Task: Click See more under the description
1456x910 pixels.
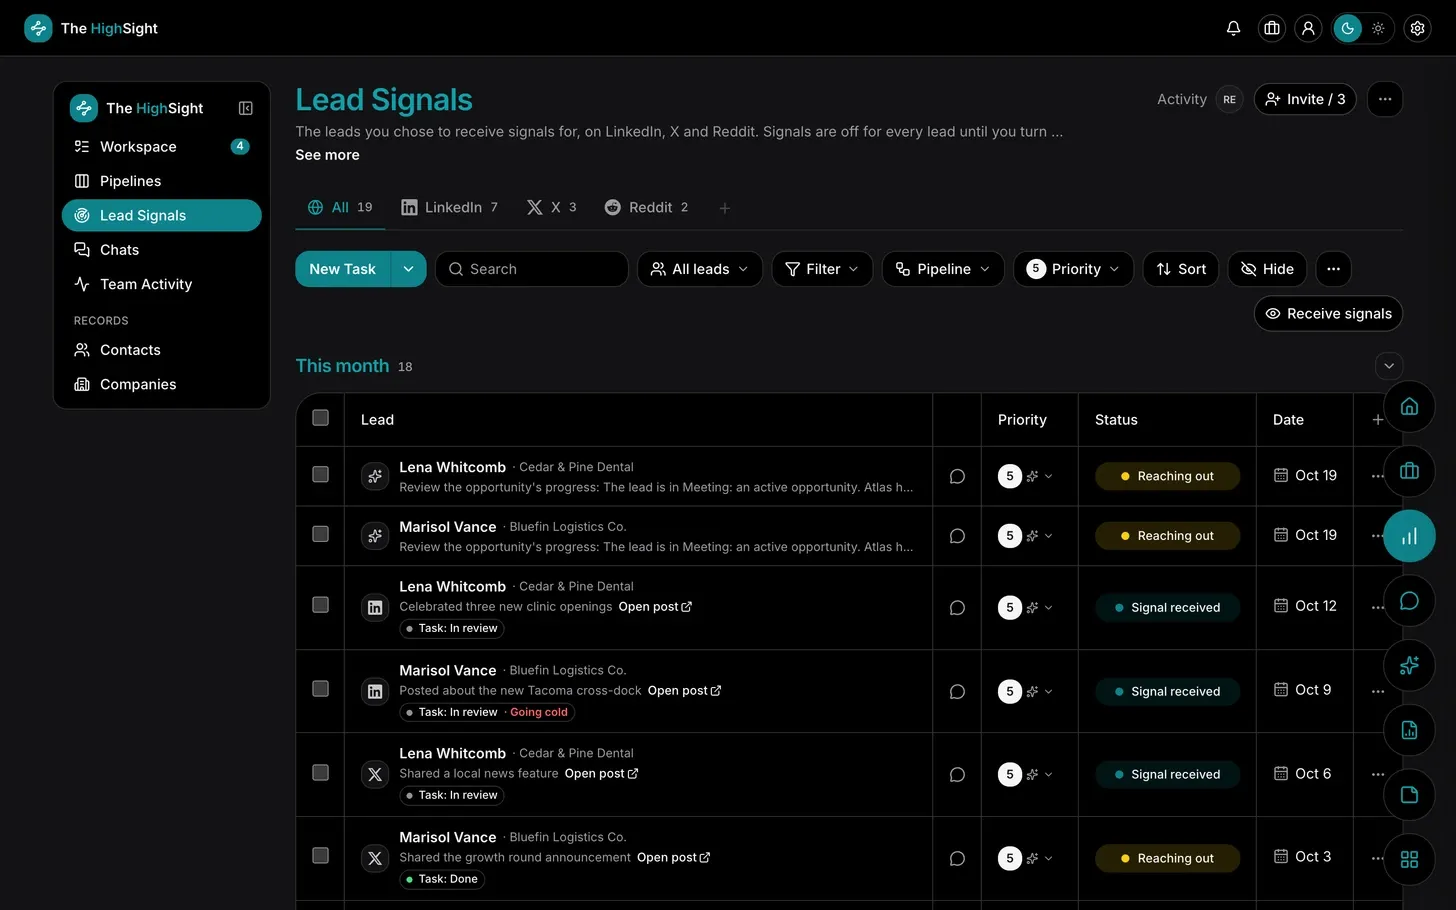Action: click(327, 155)
